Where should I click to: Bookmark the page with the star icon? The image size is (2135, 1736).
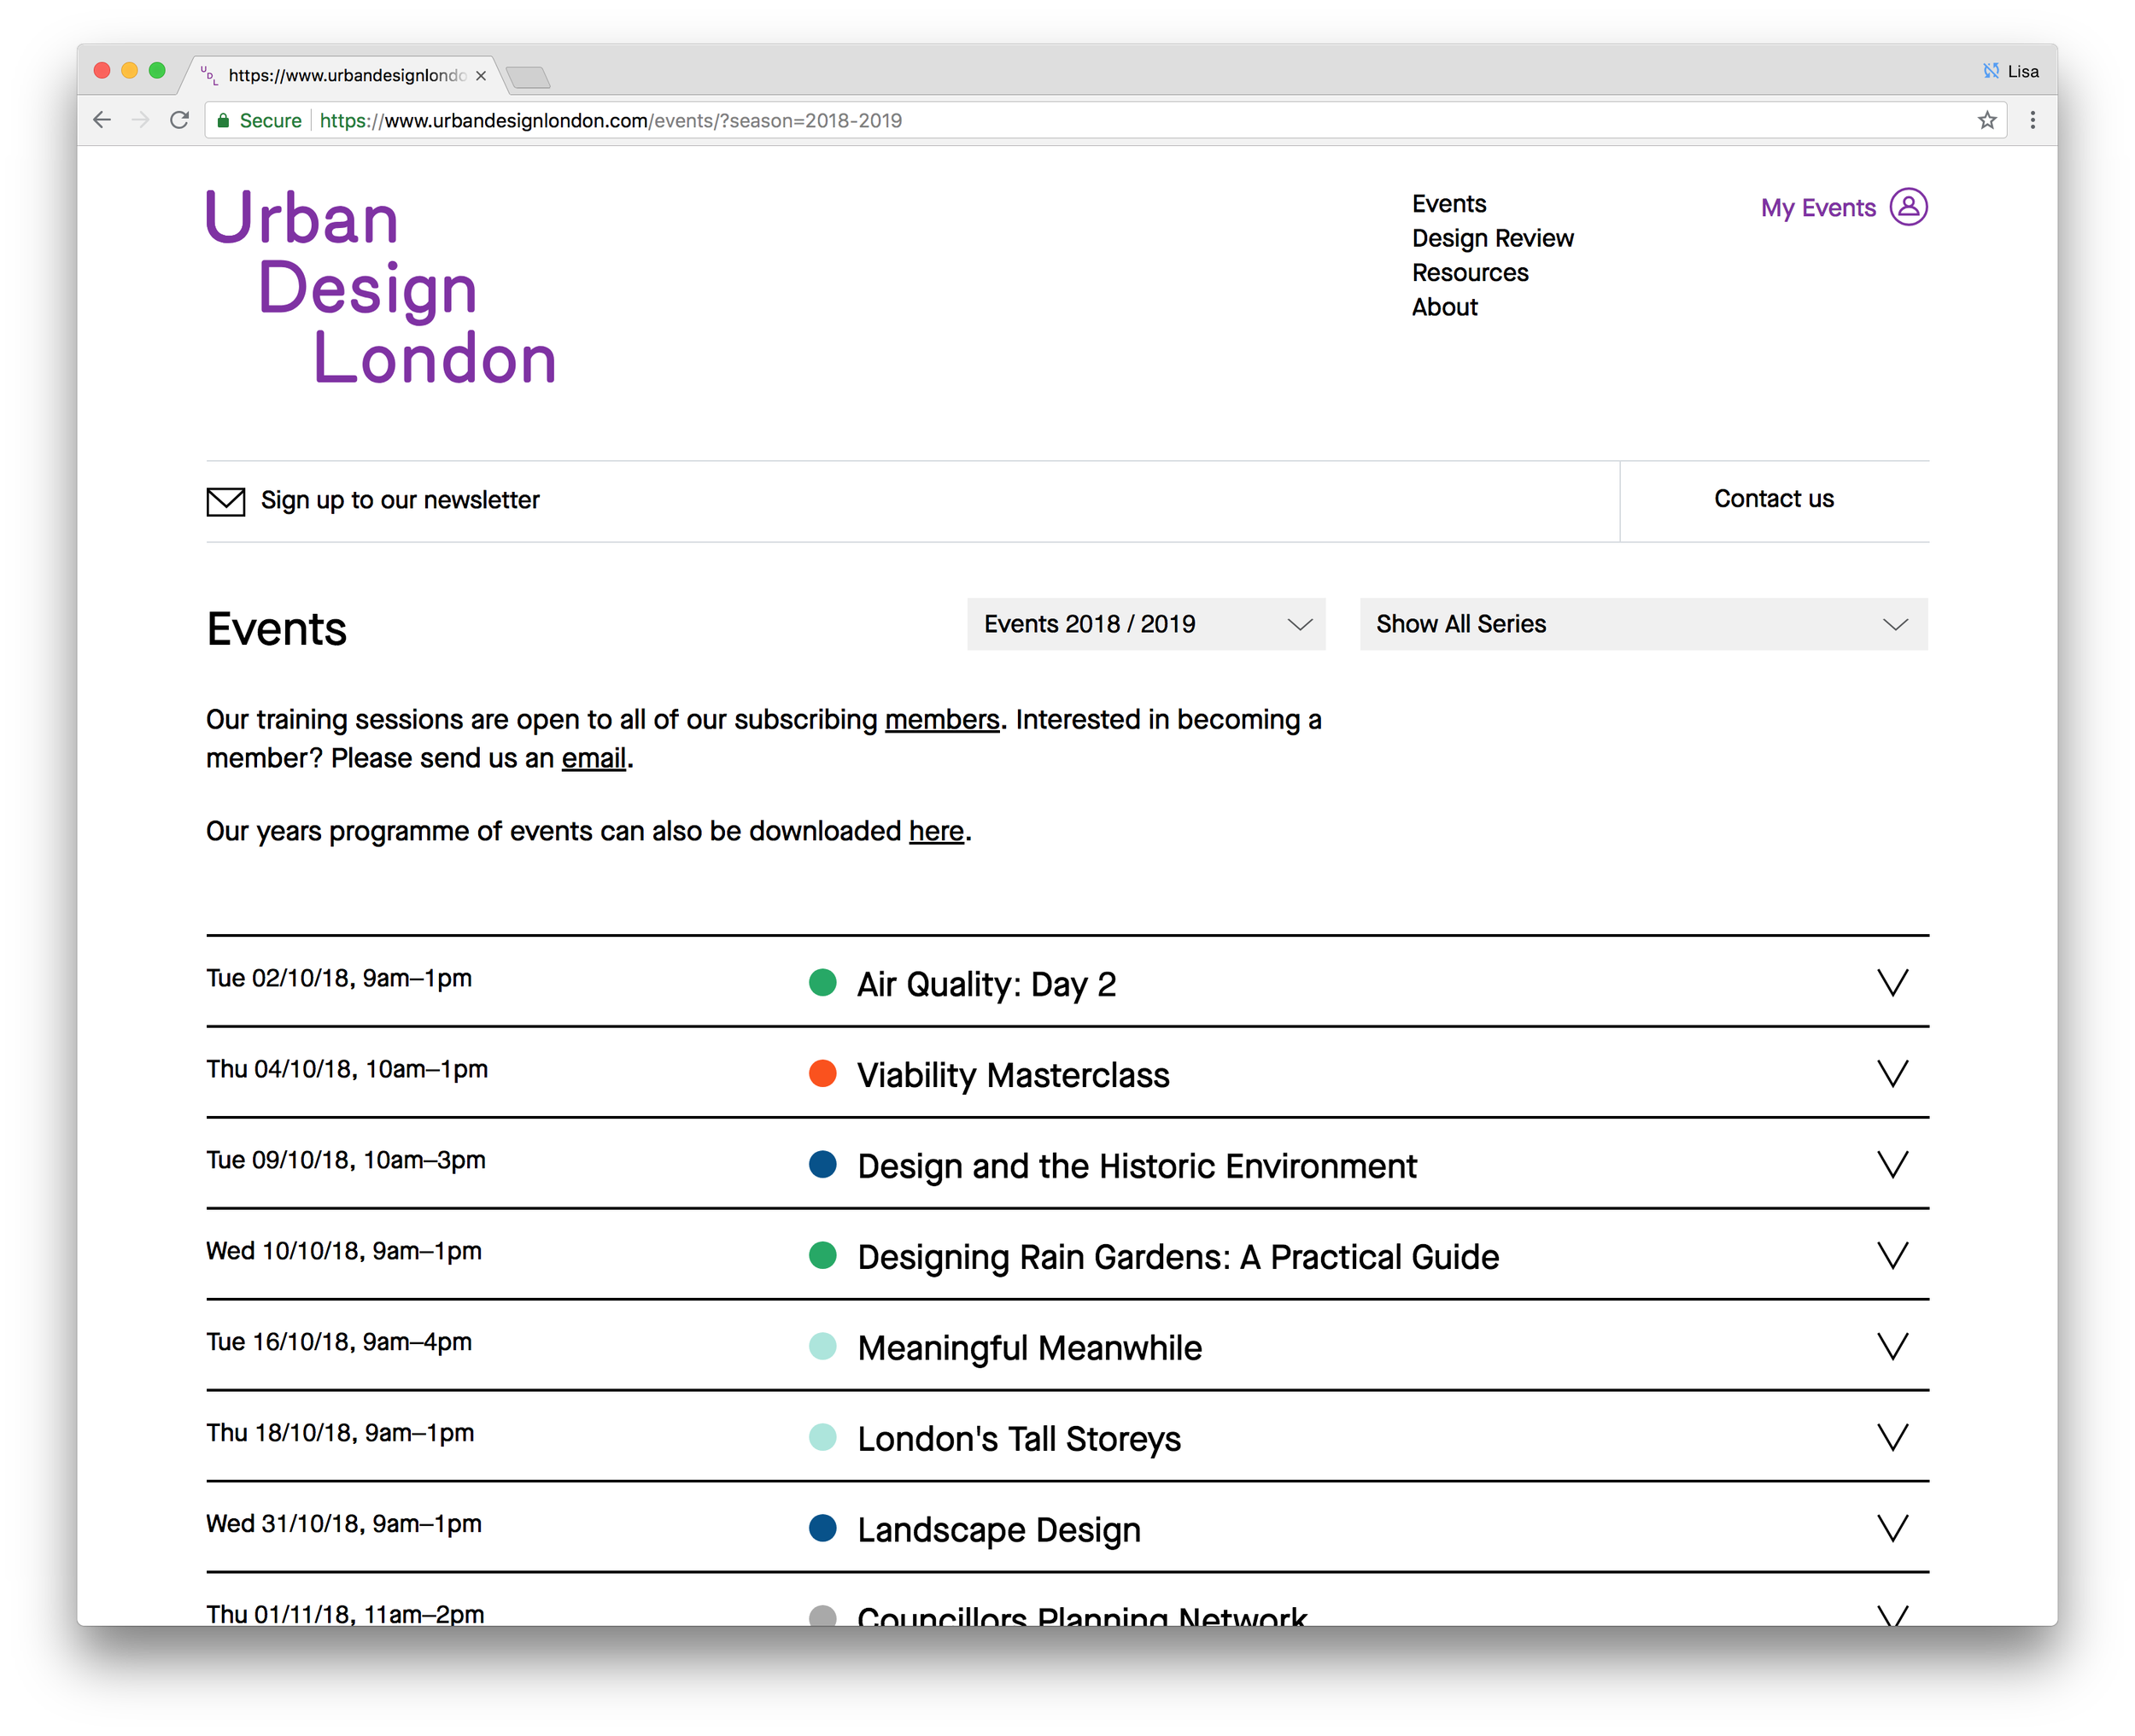(1988, 120)
